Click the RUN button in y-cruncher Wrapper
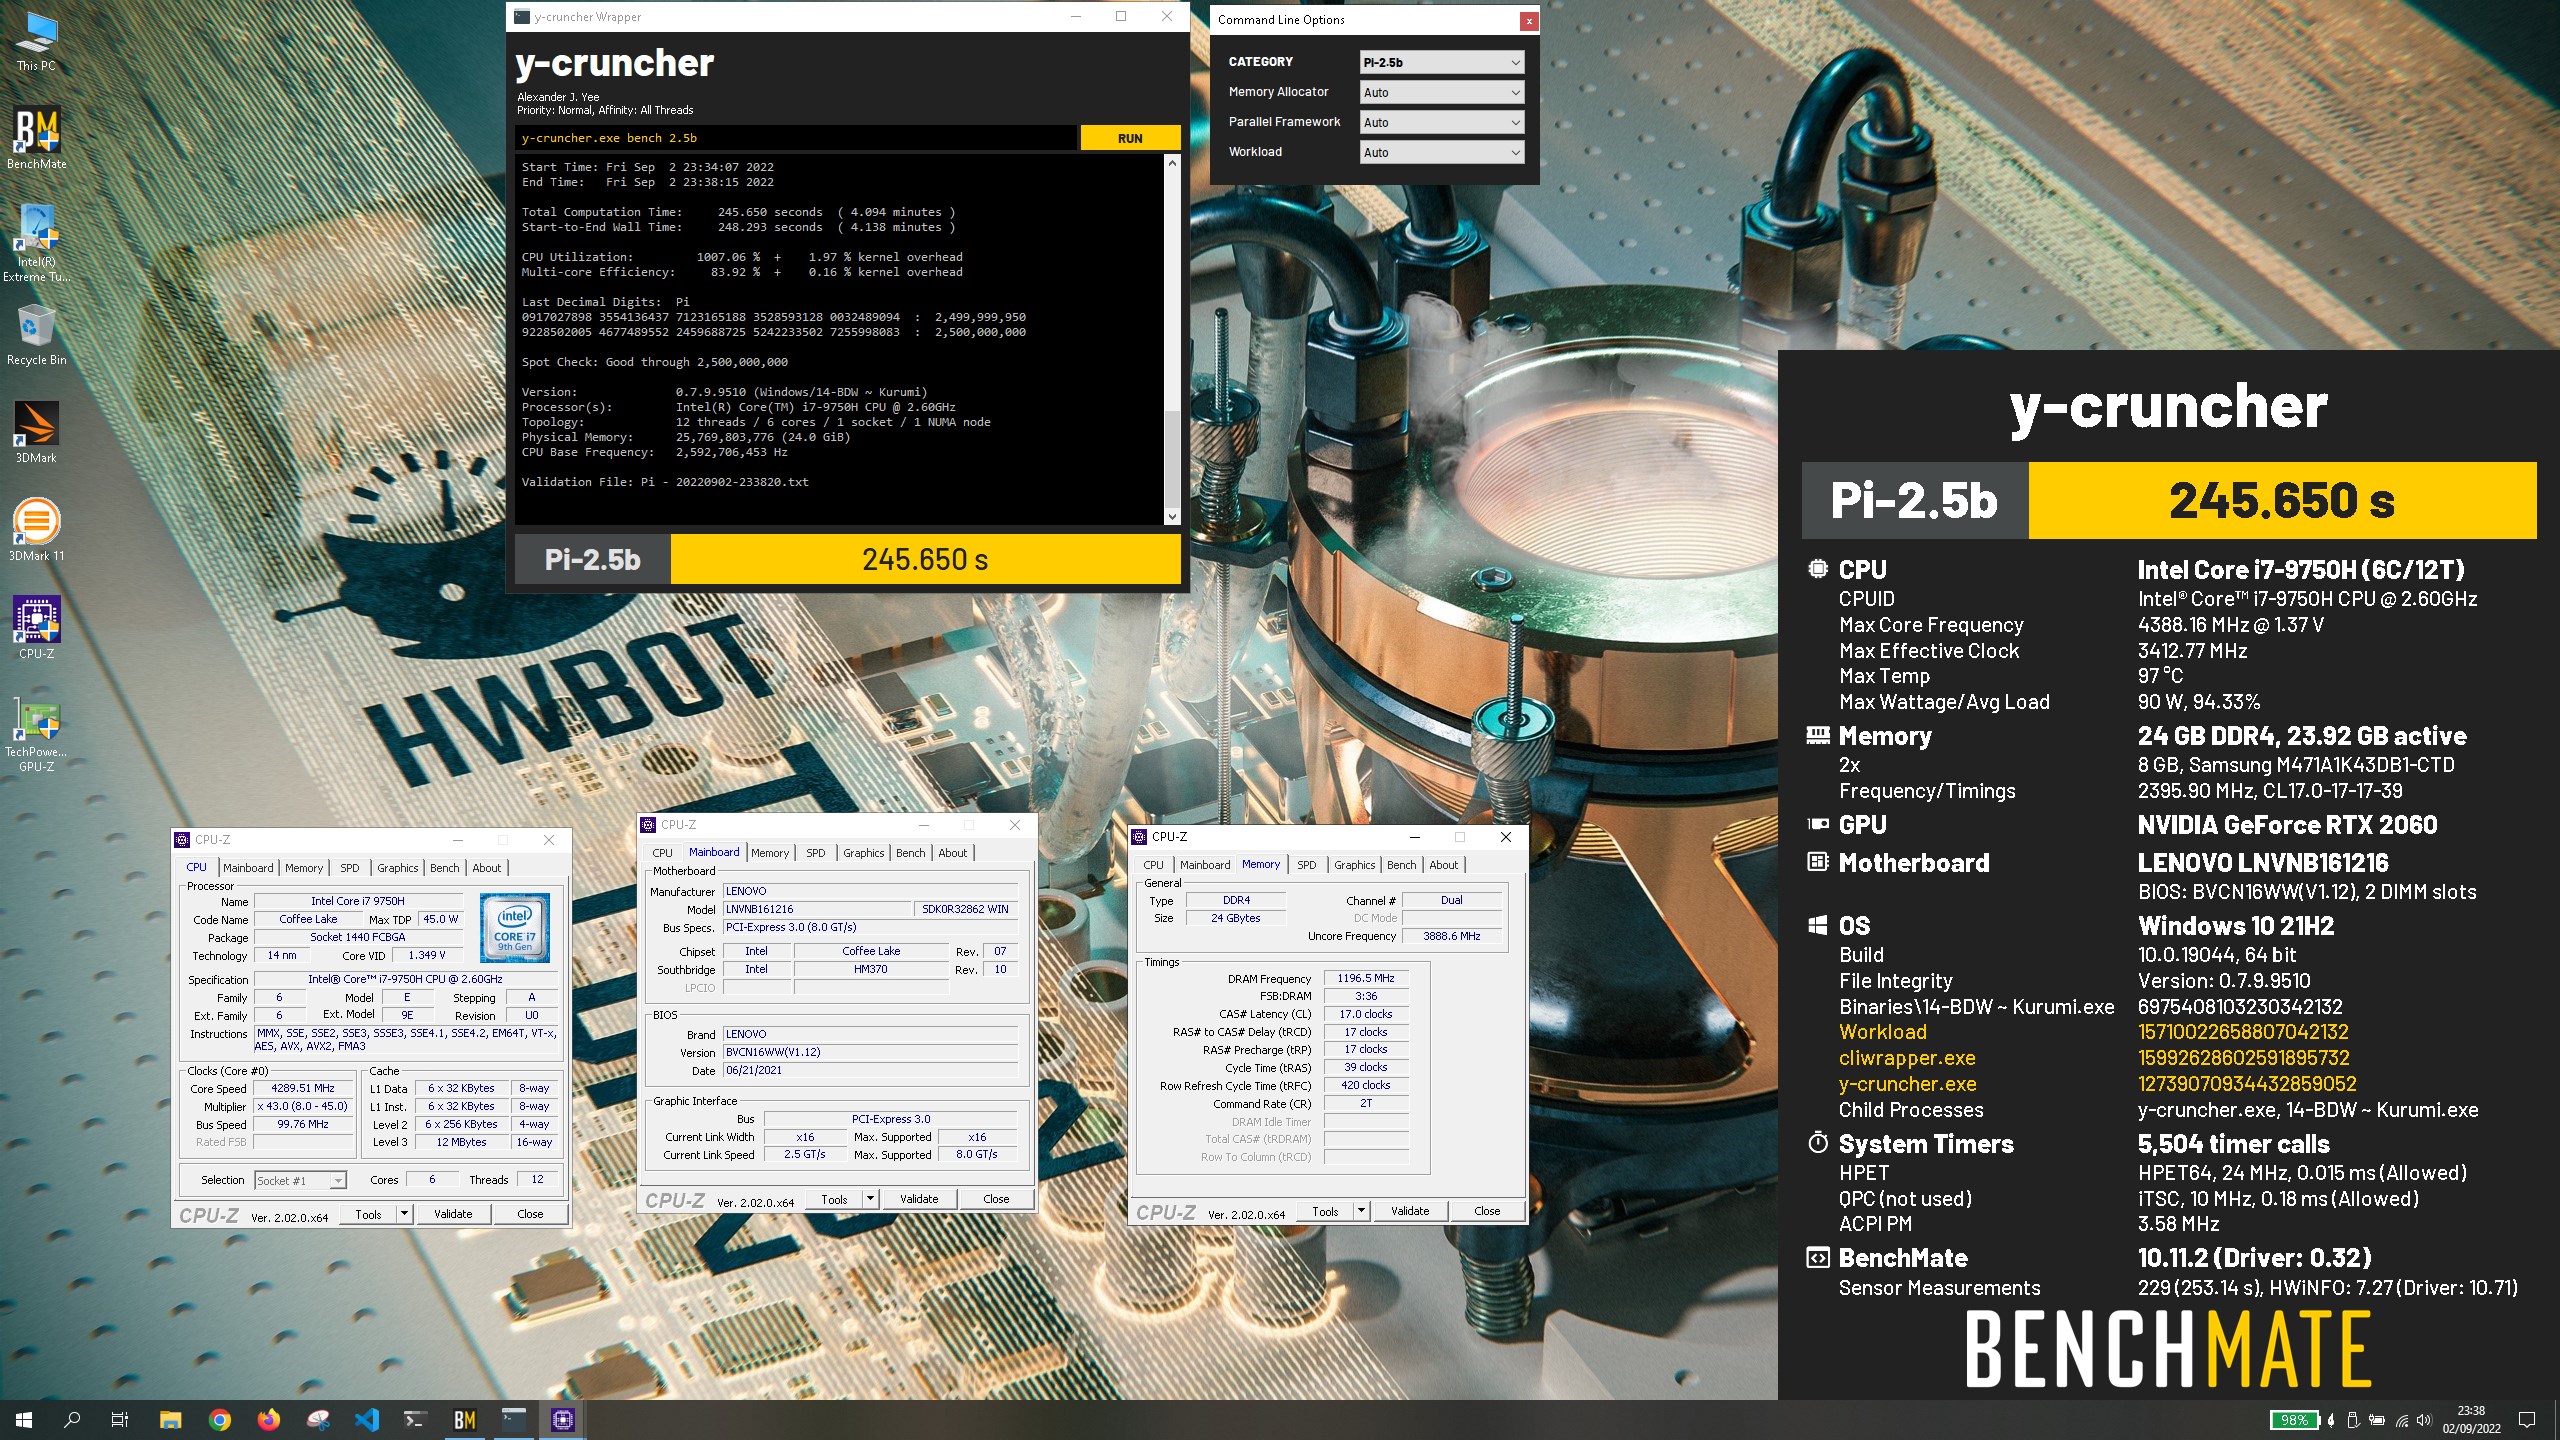 (x=1130, y=138)
